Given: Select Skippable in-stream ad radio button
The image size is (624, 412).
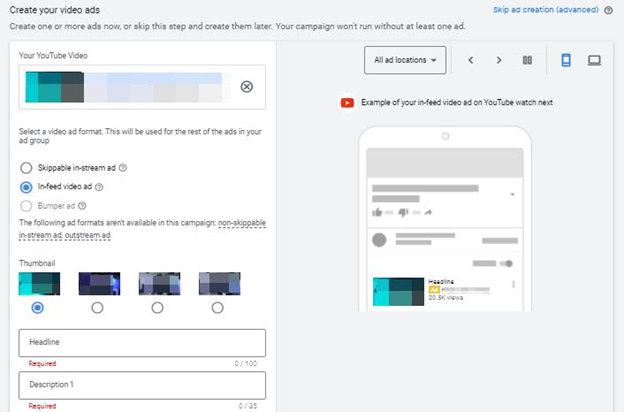Looking at the screenshot, I should click(26, 168).
